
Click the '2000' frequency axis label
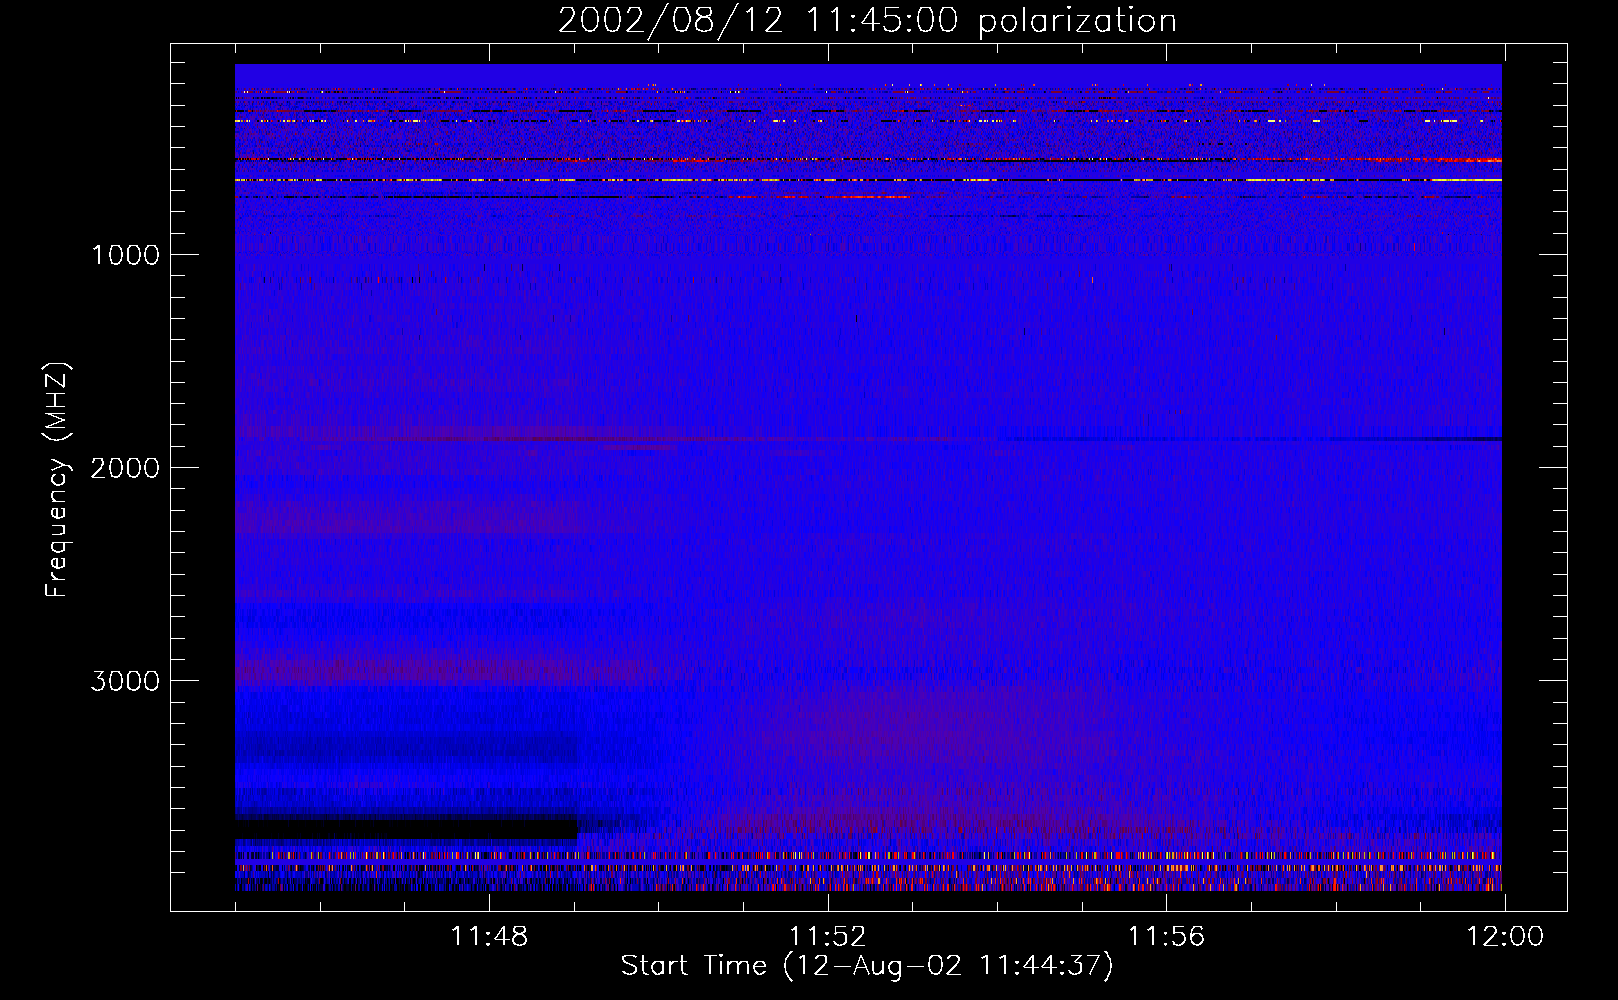[x=125, y=468]
